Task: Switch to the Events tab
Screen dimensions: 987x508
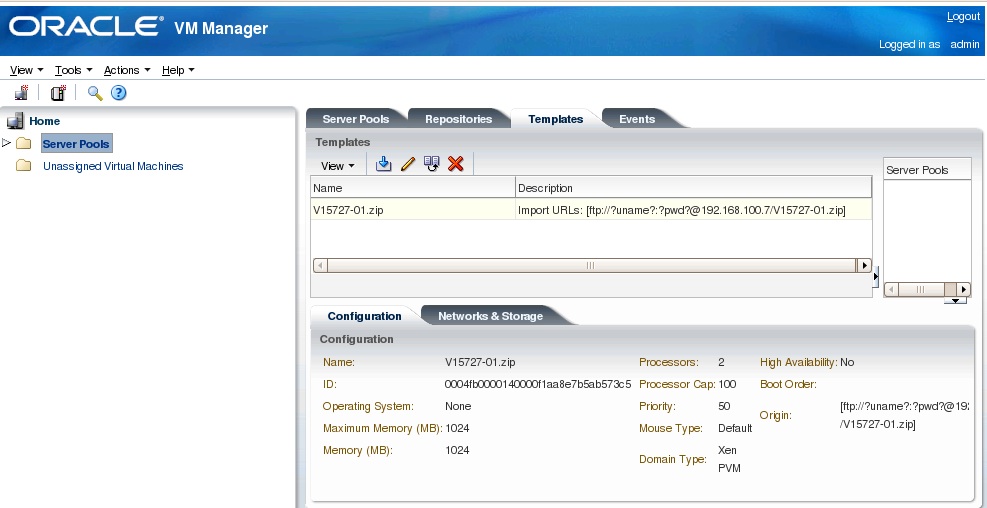Action: (637, 119)
